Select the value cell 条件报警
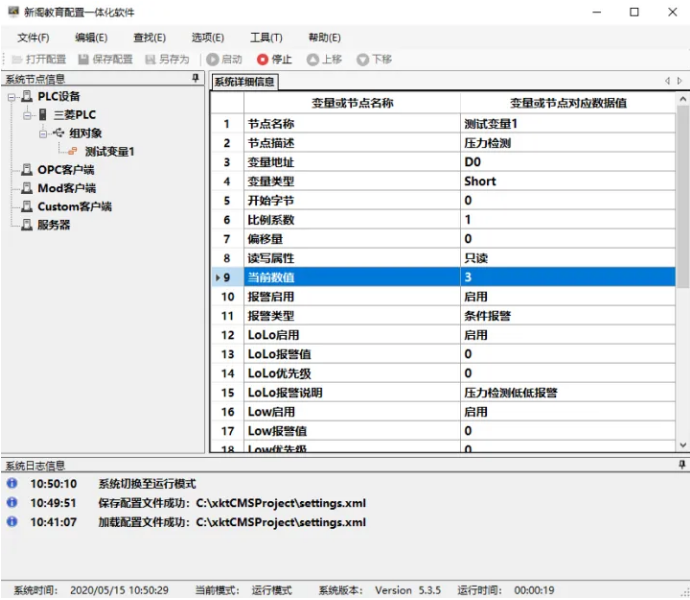 [x=568, y=316]
